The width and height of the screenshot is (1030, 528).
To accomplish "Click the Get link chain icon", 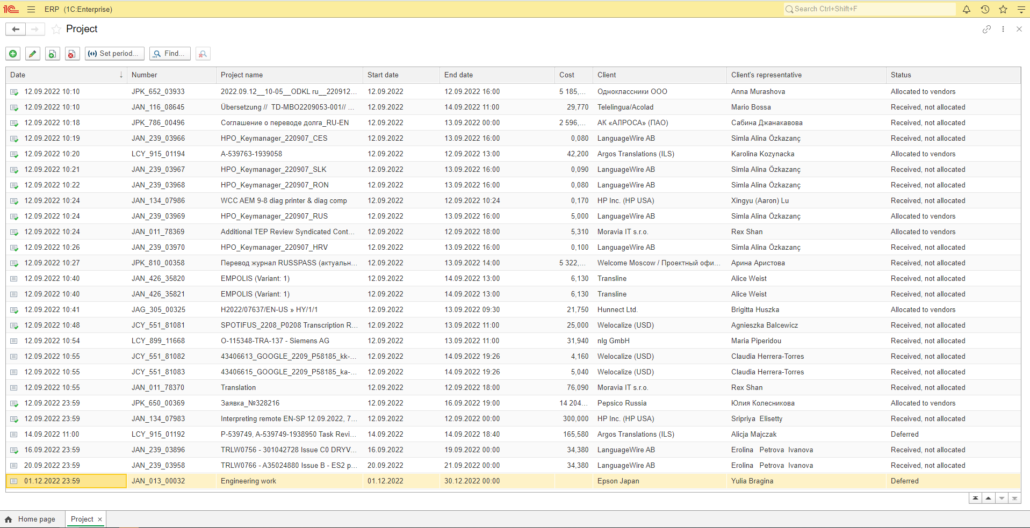I will (x=987, y=29).
